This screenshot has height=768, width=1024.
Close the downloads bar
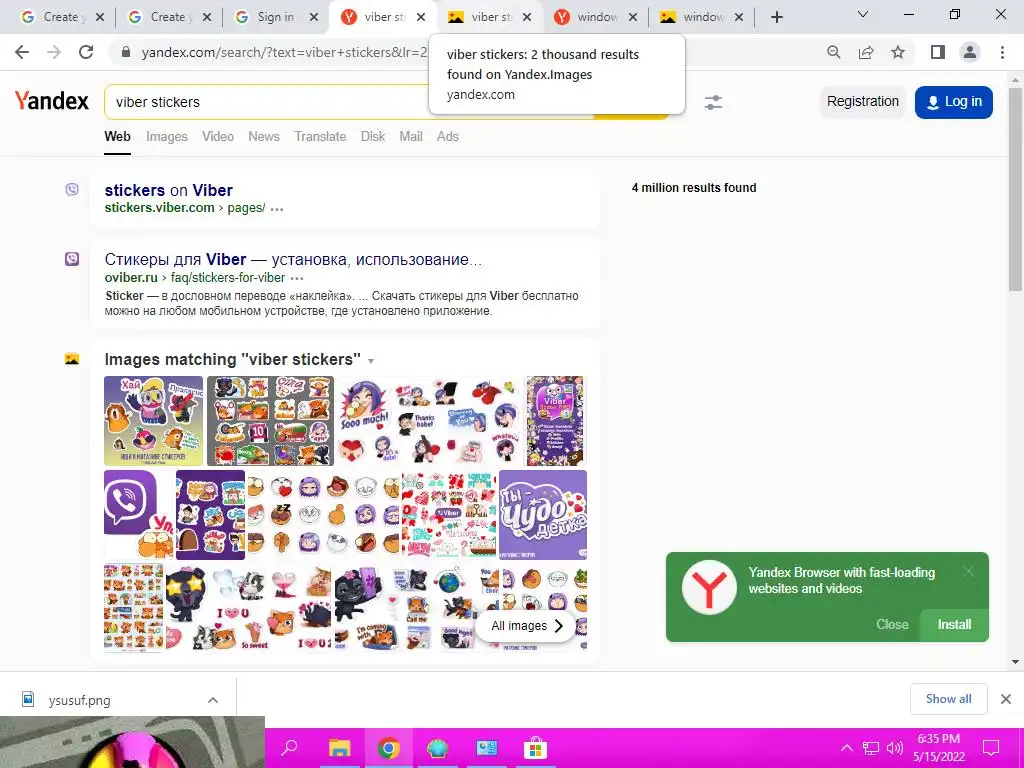click(1006, 699)
